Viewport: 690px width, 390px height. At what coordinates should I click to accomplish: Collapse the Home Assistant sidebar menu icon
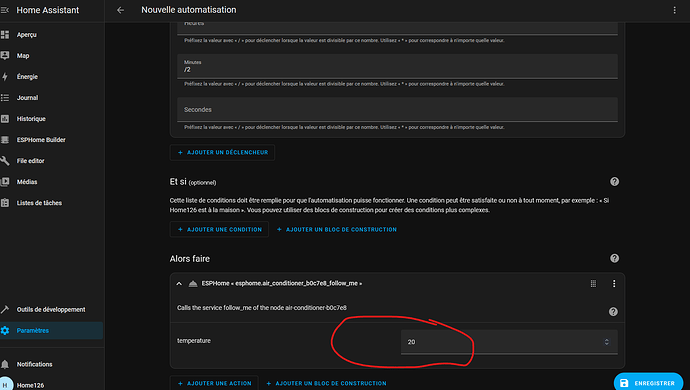(4, 10)
